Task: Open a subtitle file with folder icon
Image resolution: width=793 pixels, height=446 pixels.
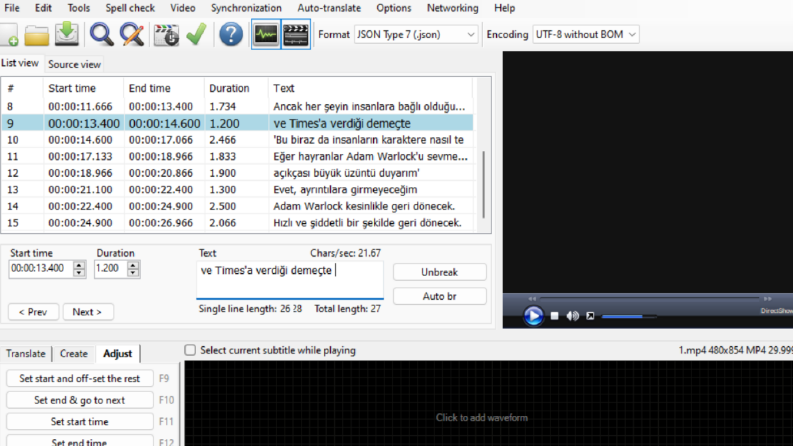Action: point(37,35)
